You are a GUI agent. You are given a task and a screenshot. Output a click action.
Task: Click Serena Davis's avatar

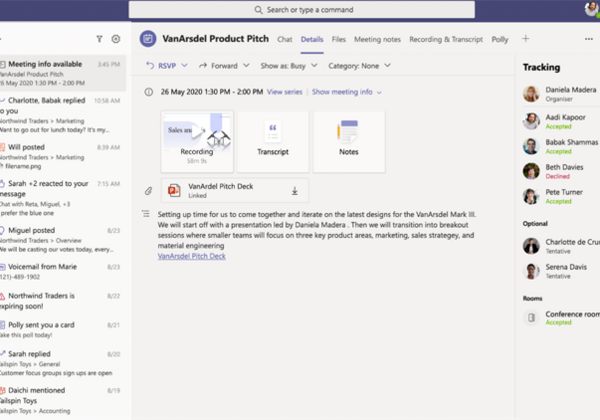531,271
